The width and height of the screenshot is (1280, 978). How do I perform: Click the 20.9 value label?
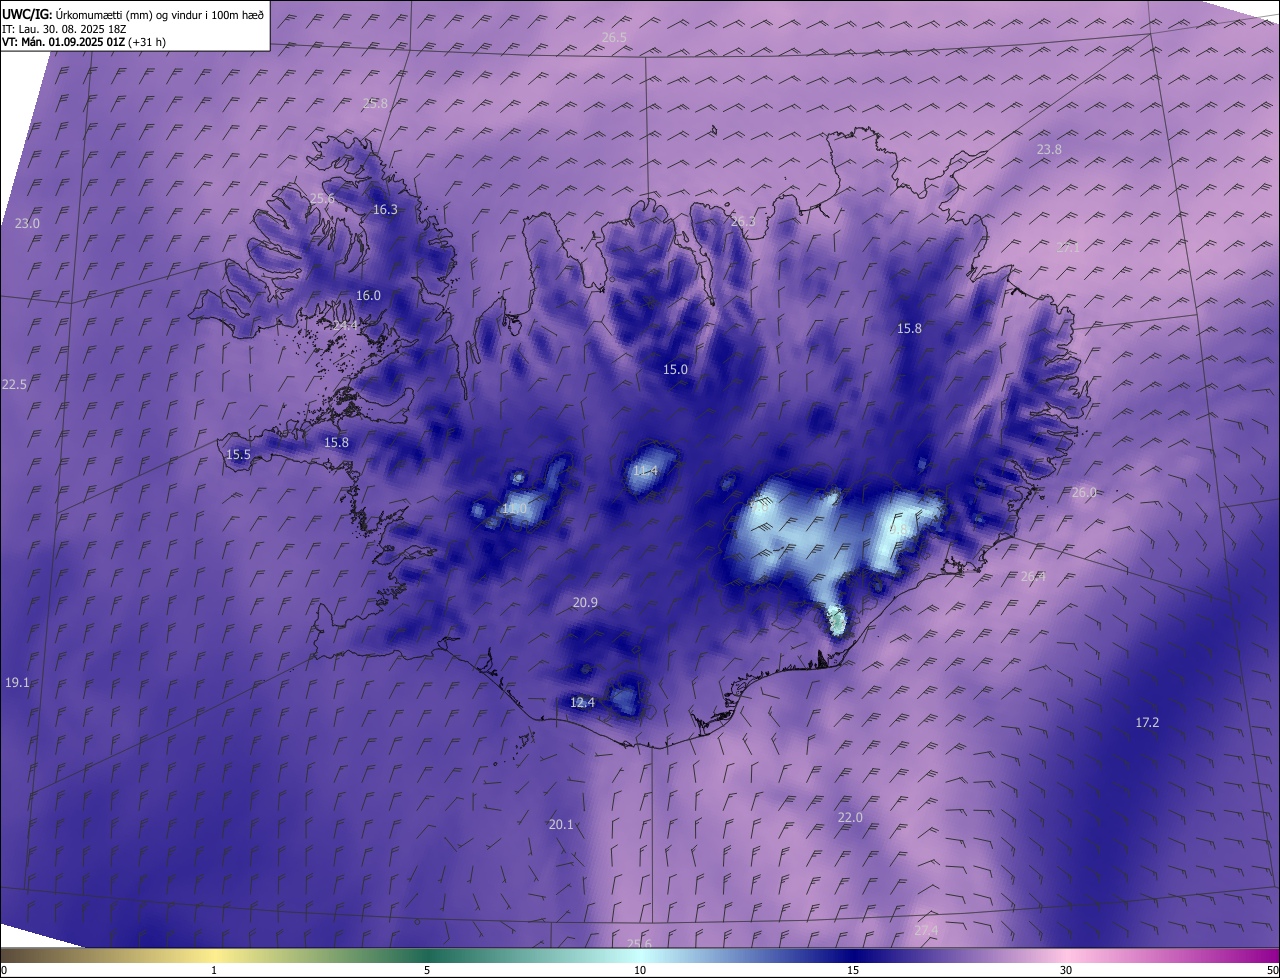585,602
